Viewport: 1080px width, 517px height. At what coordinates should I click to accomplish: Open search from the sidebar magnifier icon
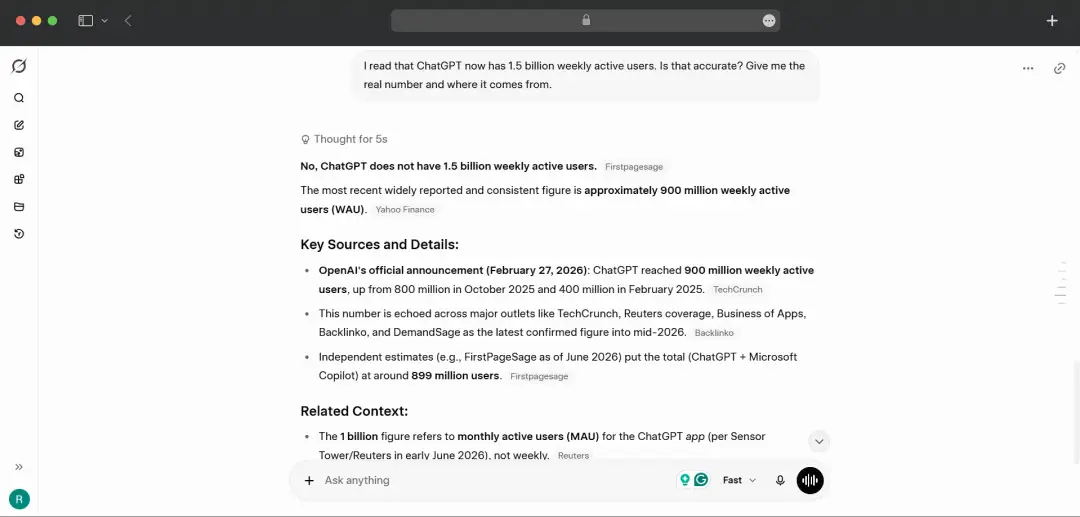tap(19, 98)
